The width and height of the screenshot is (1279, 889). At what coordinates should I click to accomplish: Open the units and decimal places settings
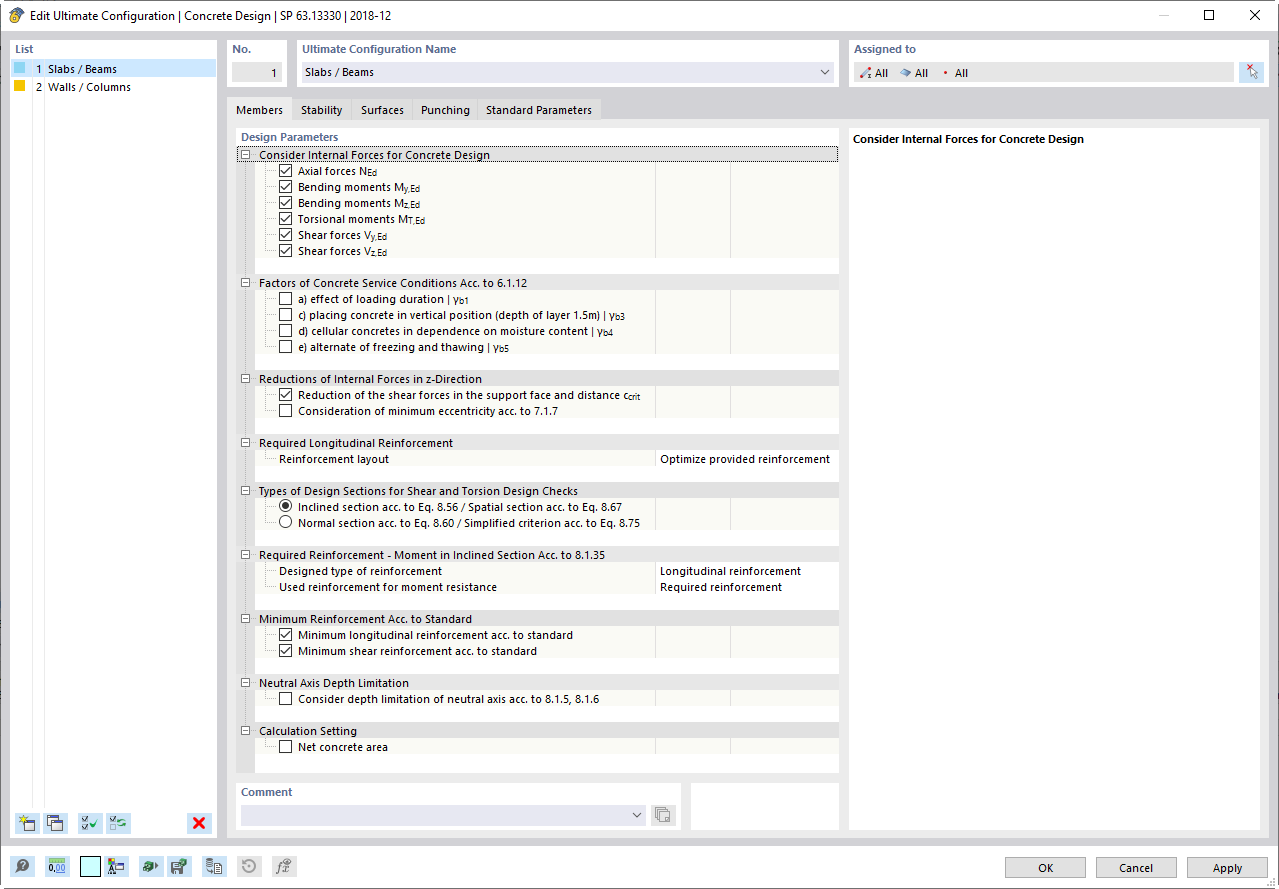[57, 866]
